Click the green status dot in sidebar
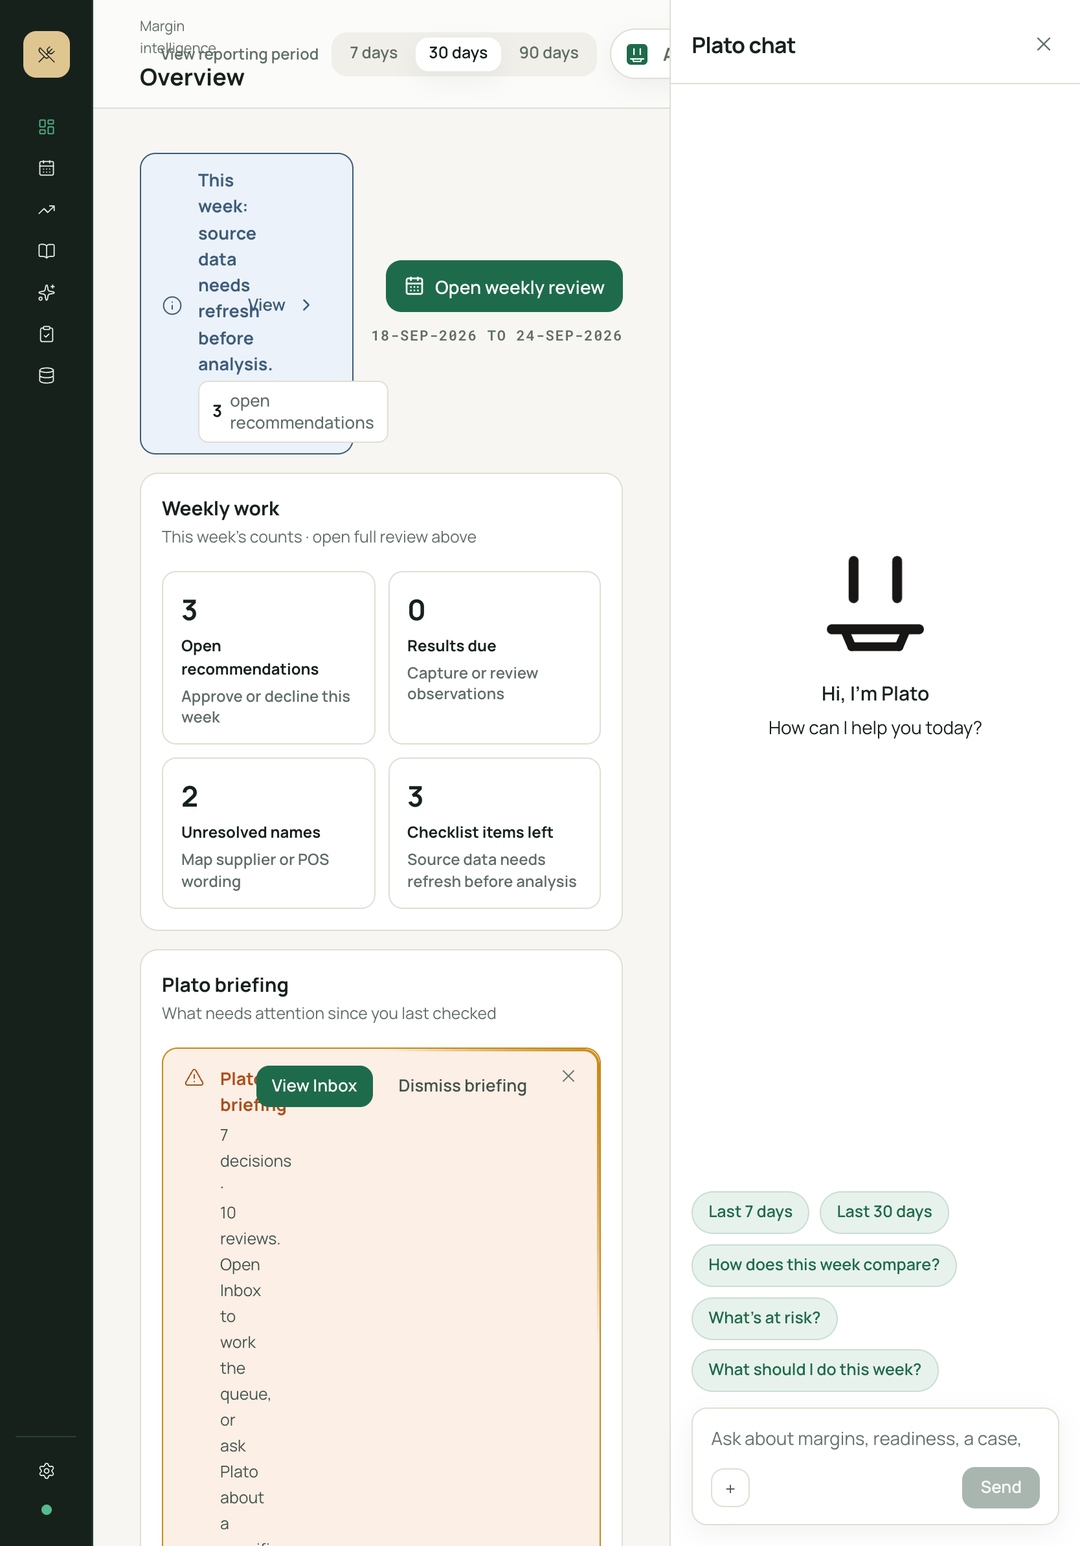The image size is (1080, 1546). click(46, 1510)
